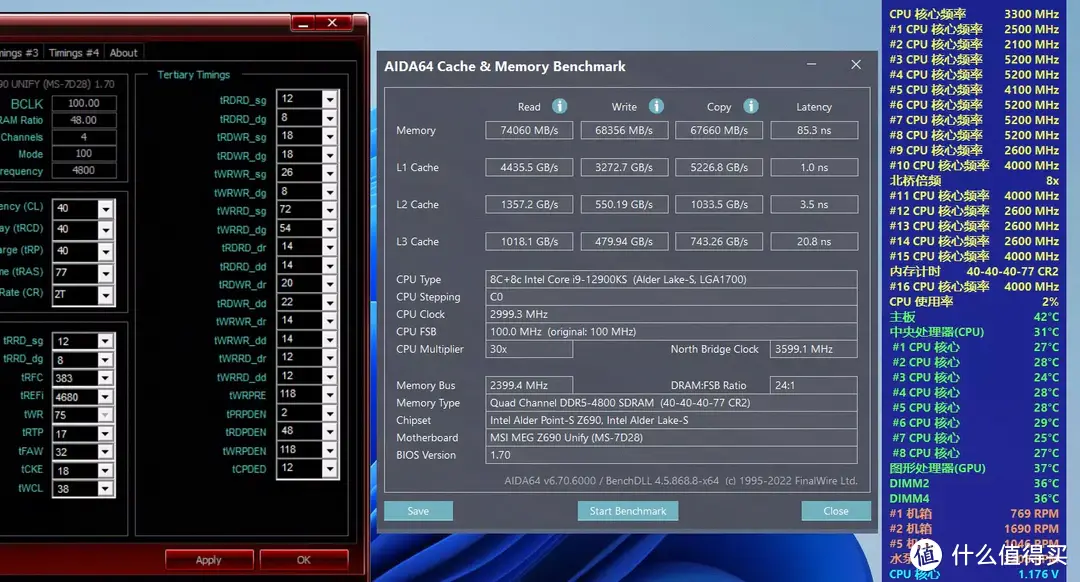
Task: Click the Memory Type field Quad Channel DDR5-4800
Action: tap(671, 403)
